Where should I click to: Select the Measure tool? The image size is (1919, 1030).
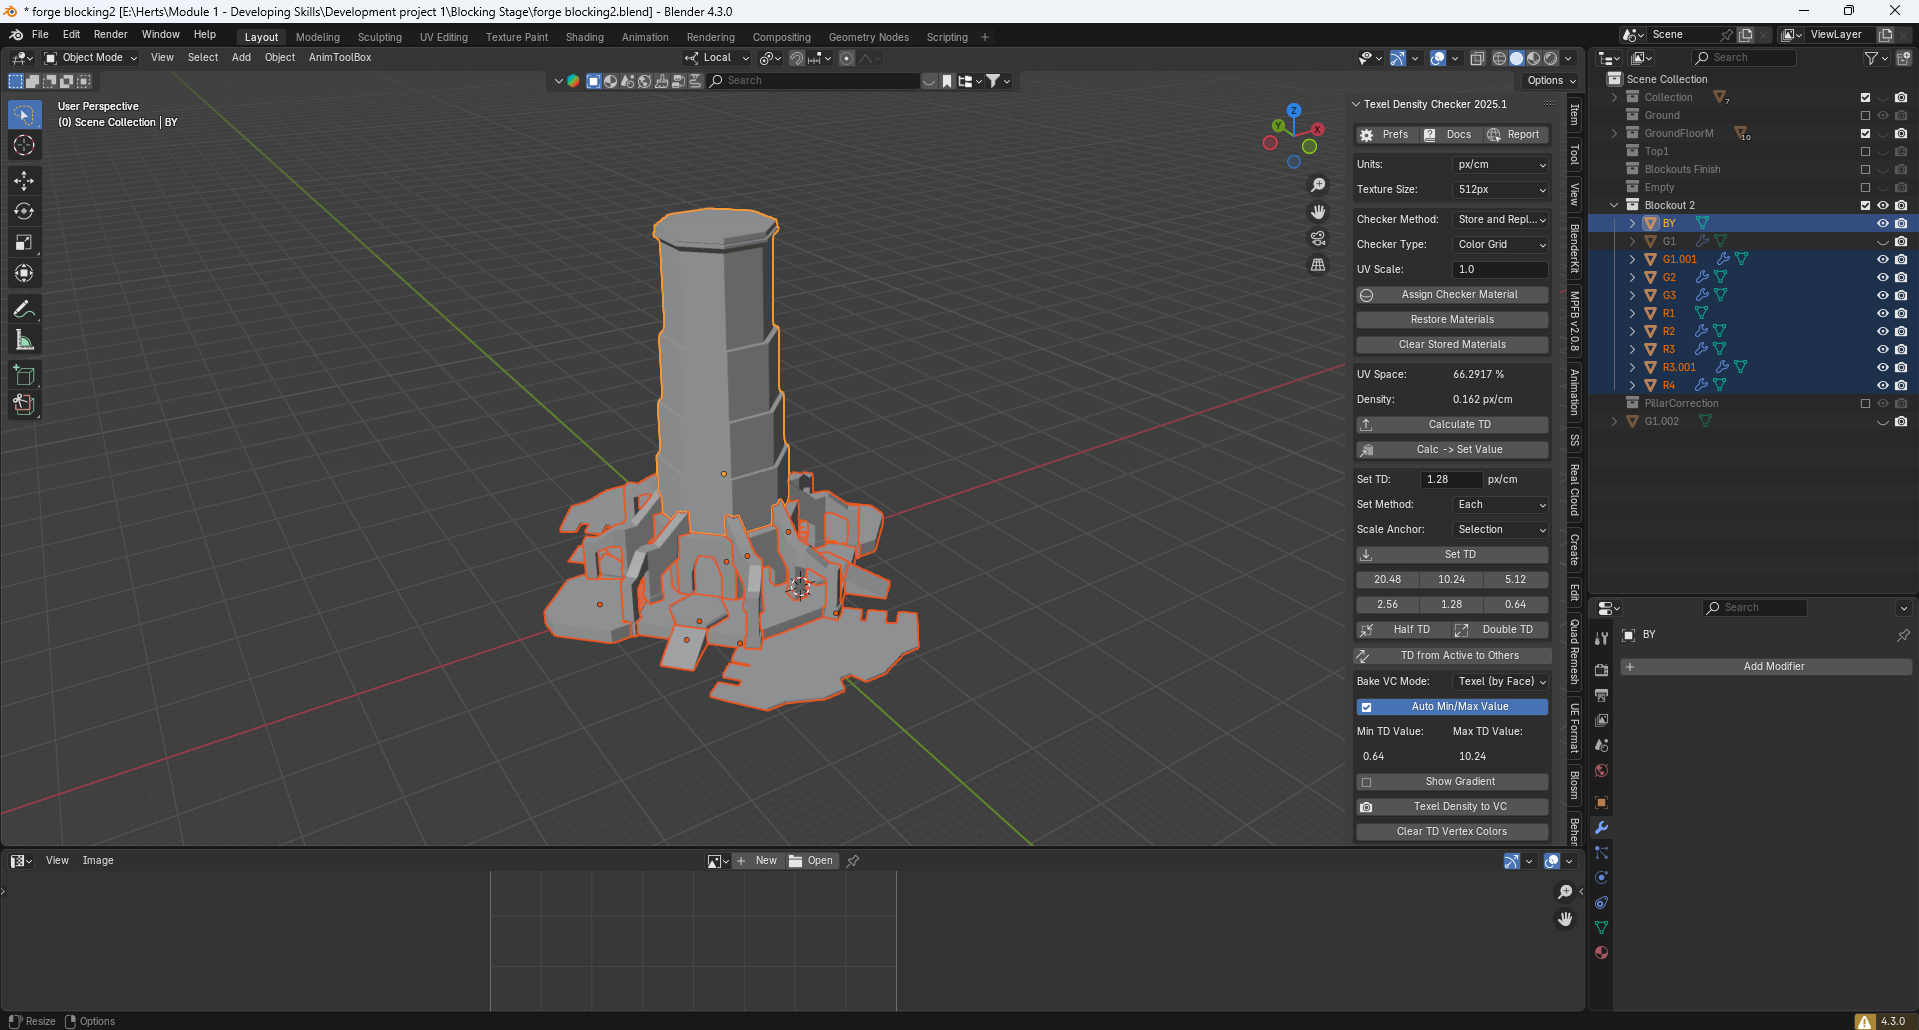coord(24,341)
